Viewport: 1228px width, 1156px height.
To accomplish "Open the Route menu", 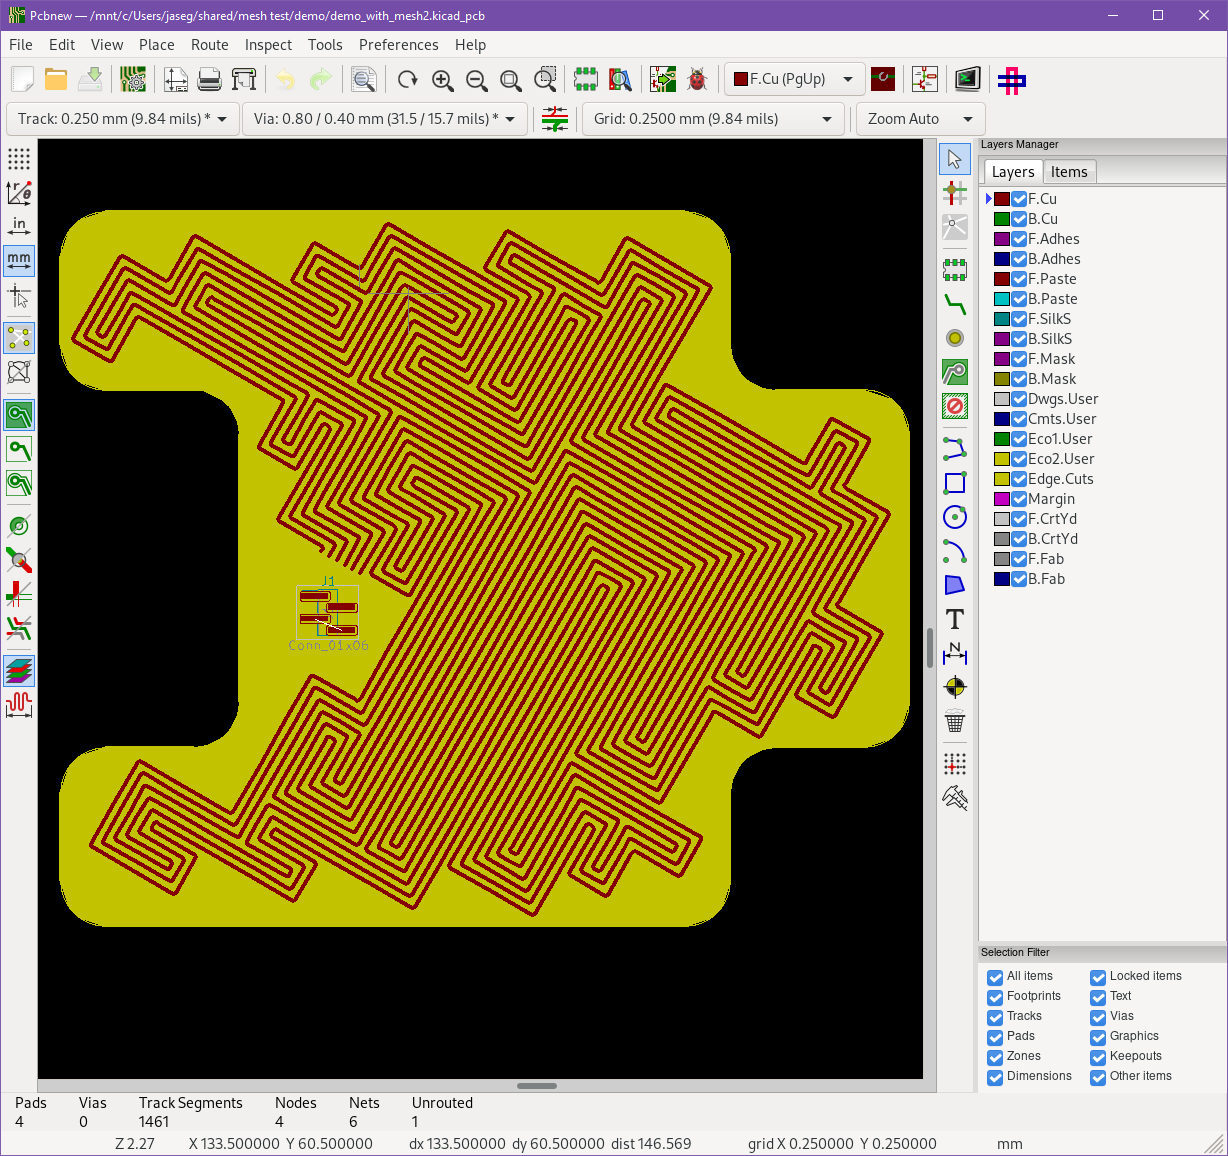I will (x=209, y=45).
